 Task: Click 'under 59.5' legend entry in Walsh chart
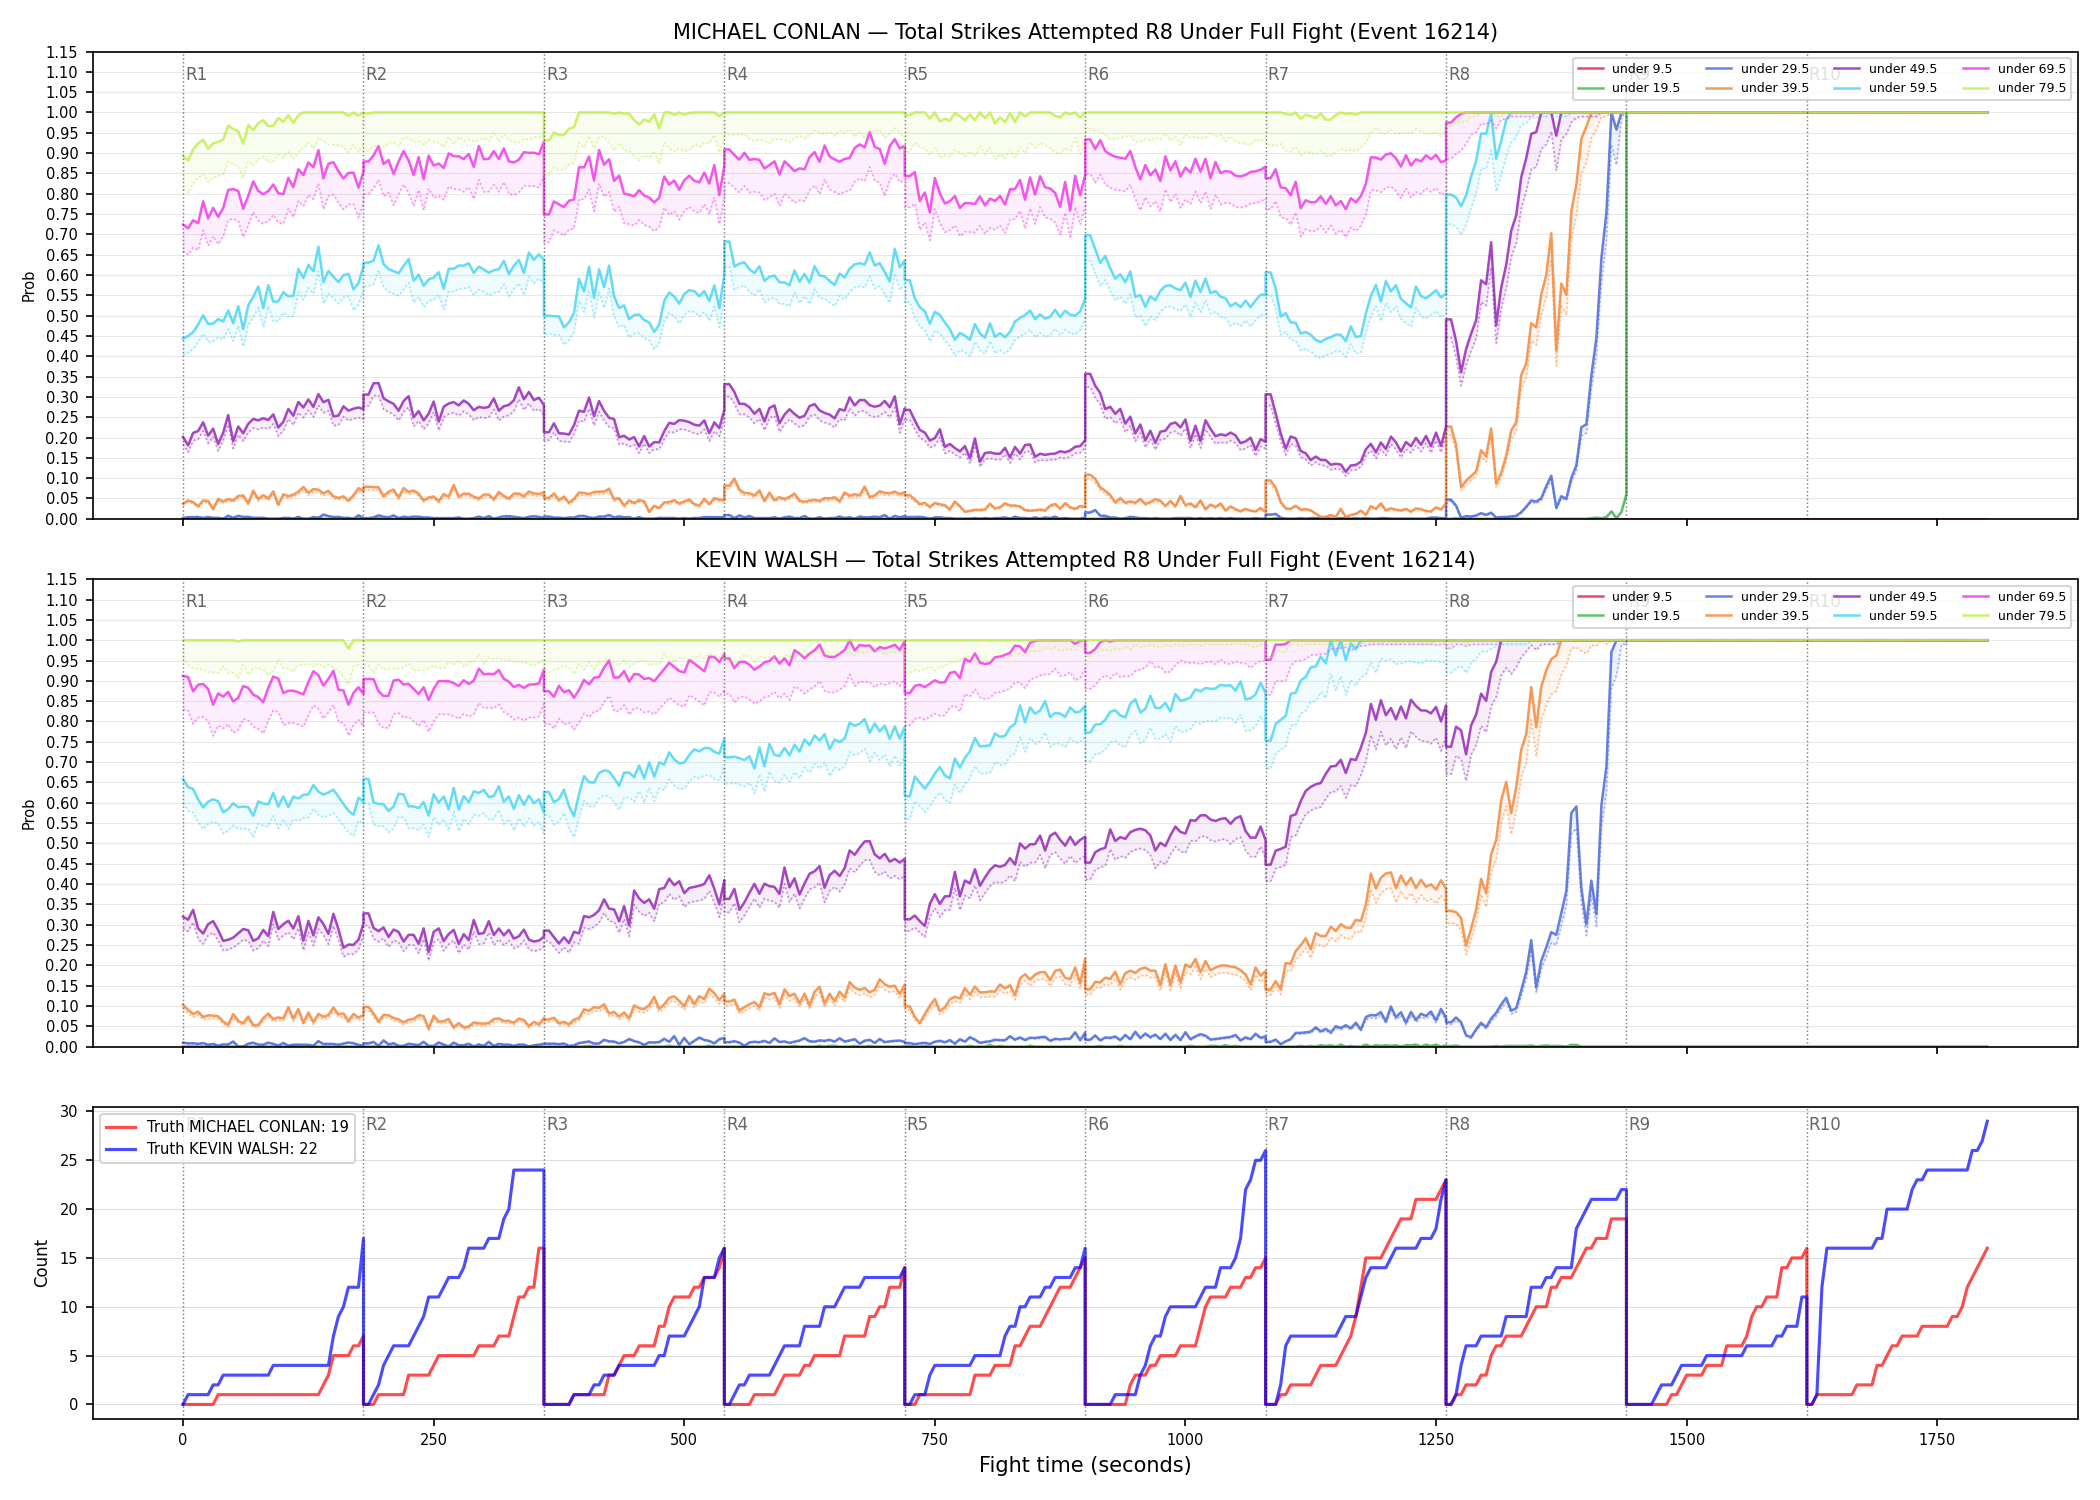(1885, 616)
